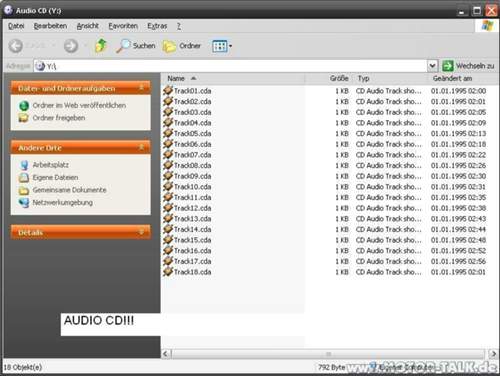Image resolution: width=500 pixels, height=376 pixels.
Task: Select the Track04.cda file icon
Action: [168, 122]
